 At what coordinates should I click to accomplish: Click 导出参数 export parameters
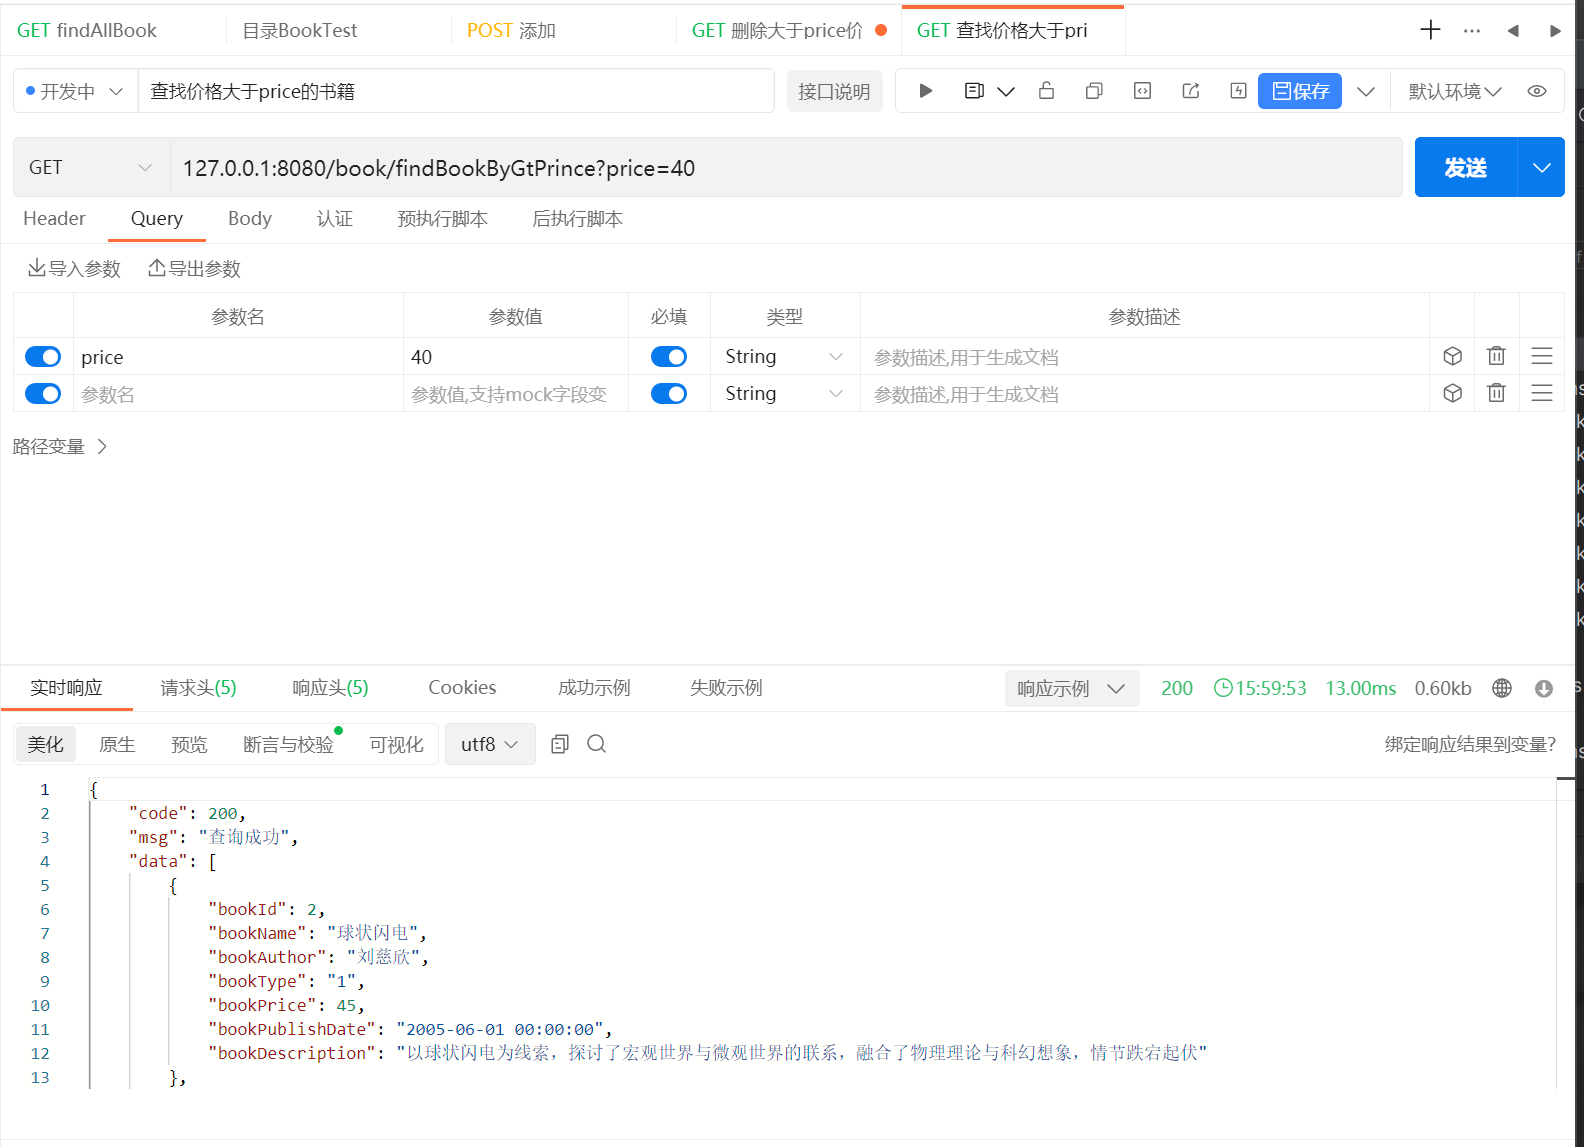(194, 268)
